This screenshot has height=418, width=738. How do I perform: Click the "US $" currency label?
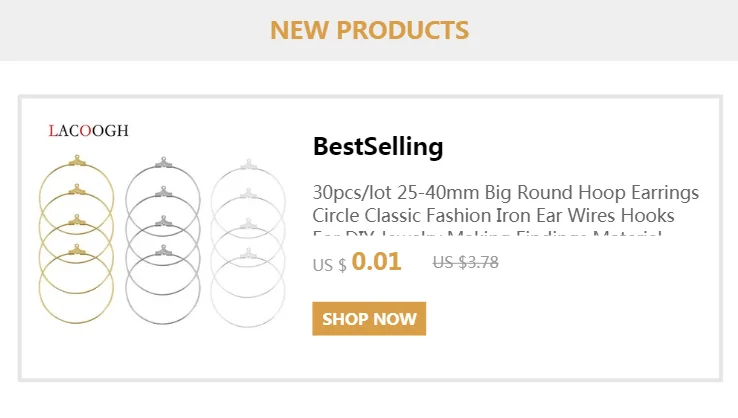point(329,265)
